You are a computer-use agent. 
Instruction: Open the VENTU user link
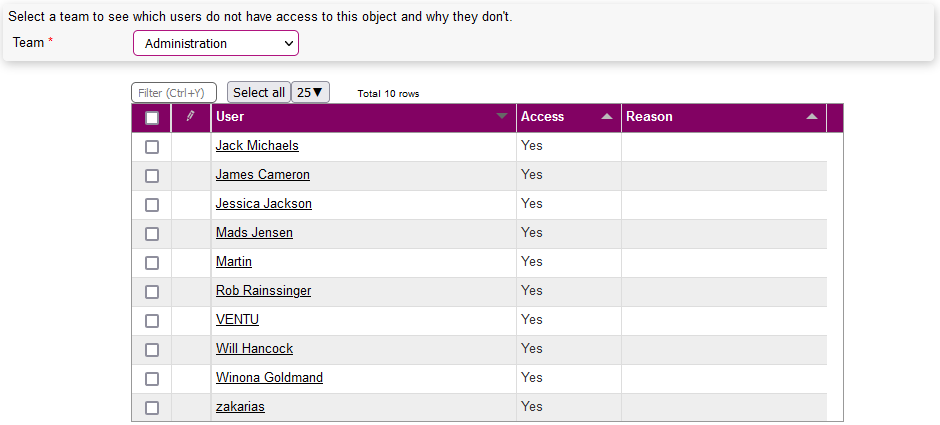[x=237, y=320]
